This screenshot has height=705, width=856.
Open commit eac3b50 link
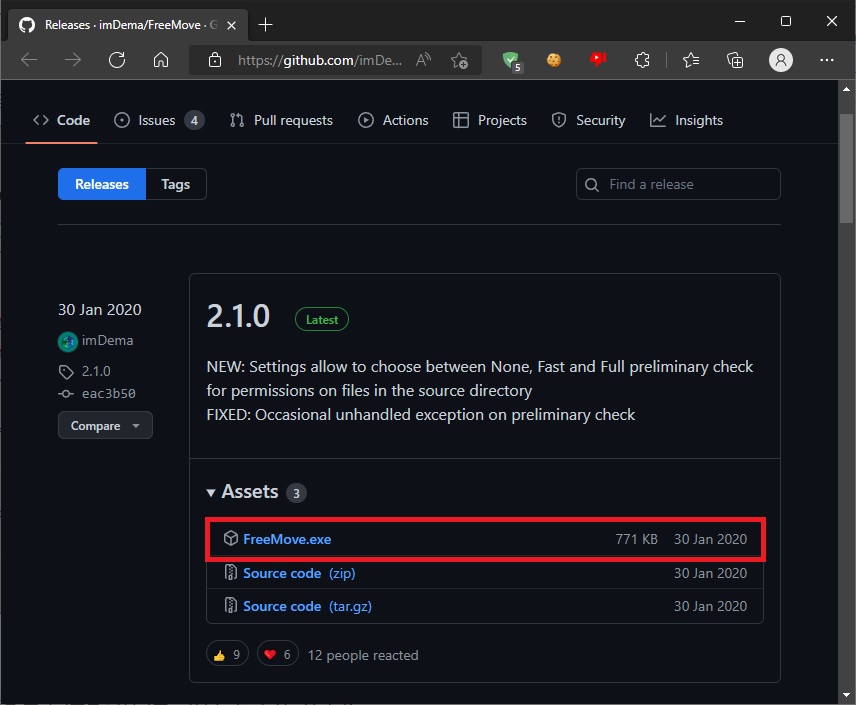click(x=109, y=394)
